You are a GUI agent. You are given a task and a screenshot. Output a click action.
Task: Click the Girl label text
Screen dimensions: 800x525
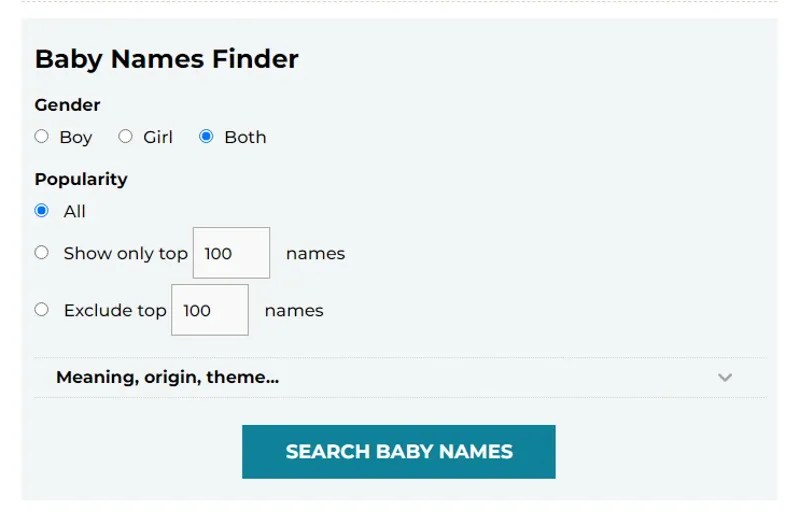coord(158,137)
